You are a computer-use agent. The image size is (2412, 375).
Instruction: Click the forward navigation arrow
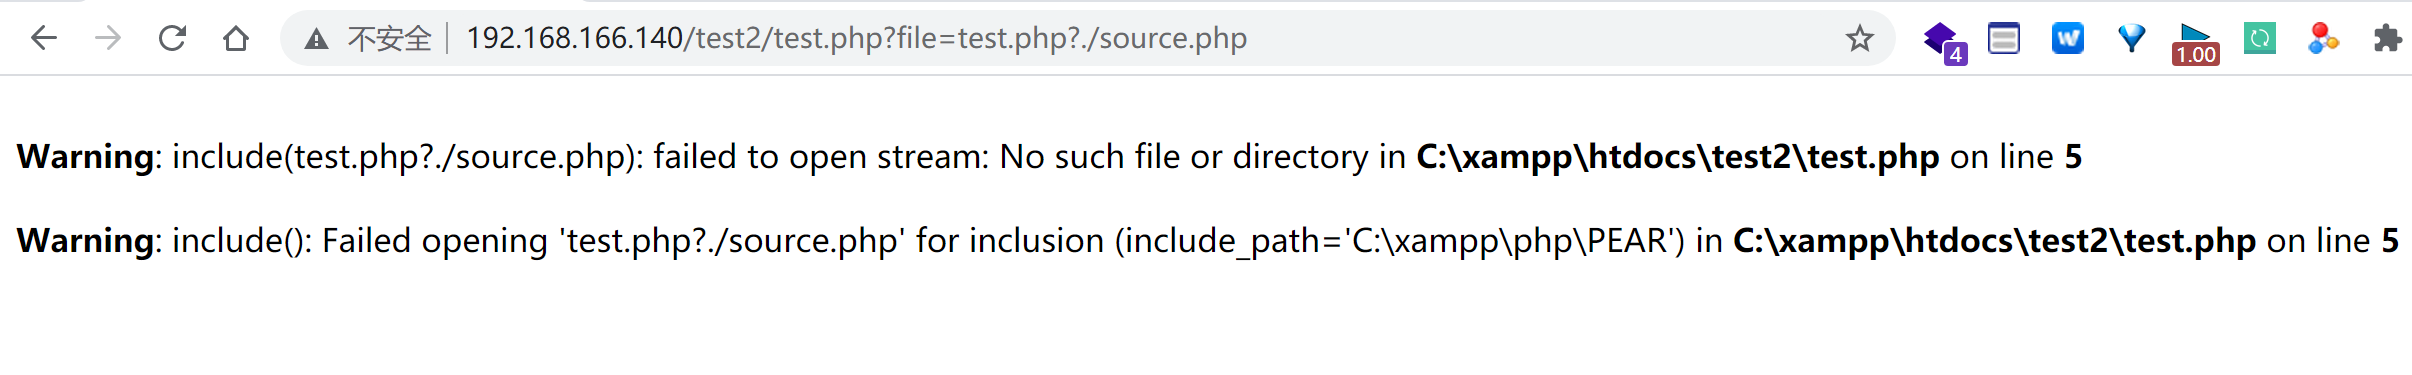pyautogui.click(x=108, y=39)
